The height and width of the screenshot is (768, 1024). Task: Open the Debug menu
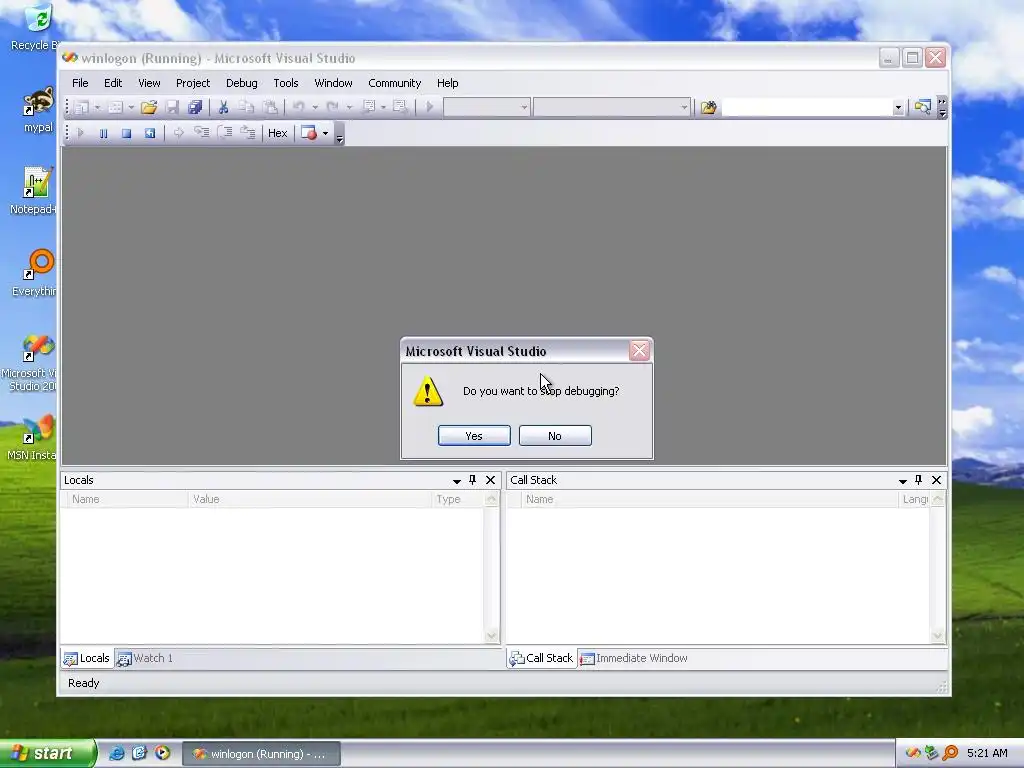pos(242,83)
